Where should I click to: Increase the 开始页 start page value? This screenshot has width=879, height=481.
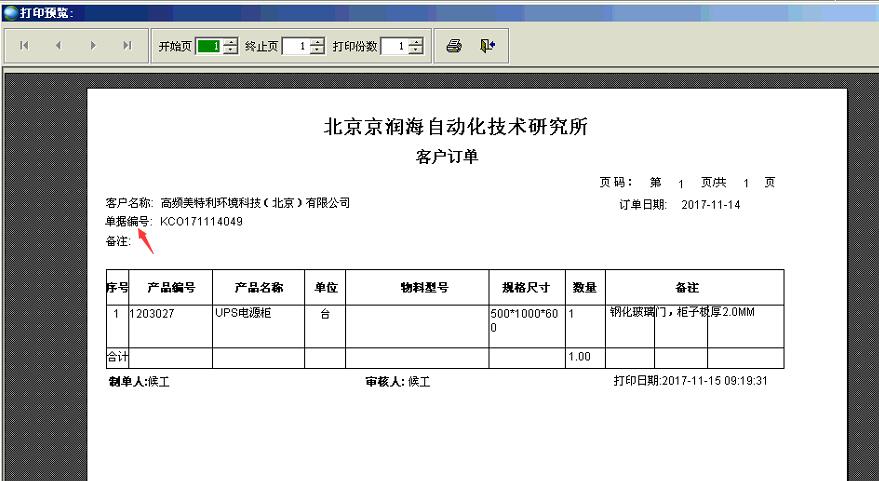[x=231, y=42]
